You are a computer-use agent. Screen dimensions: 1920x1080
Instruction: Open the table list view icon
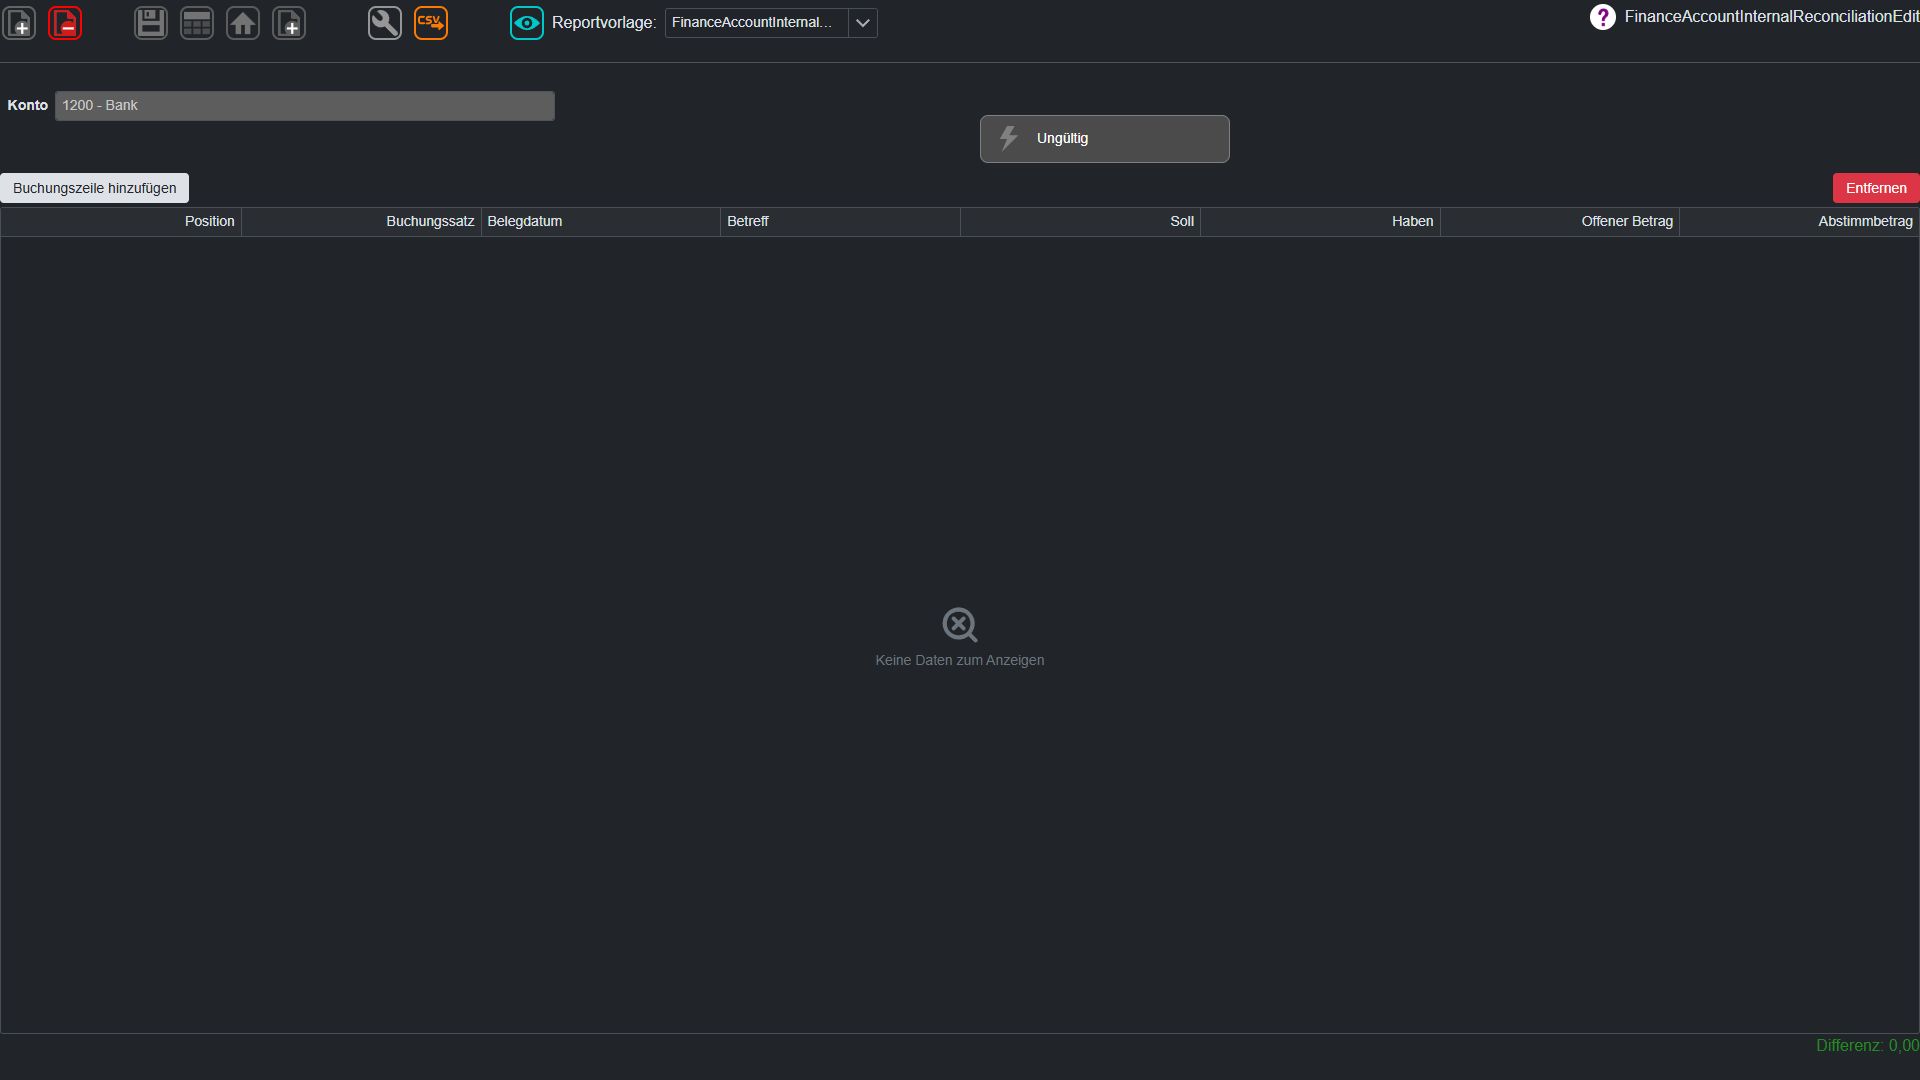pyautogui.click(x=197, y=23)
